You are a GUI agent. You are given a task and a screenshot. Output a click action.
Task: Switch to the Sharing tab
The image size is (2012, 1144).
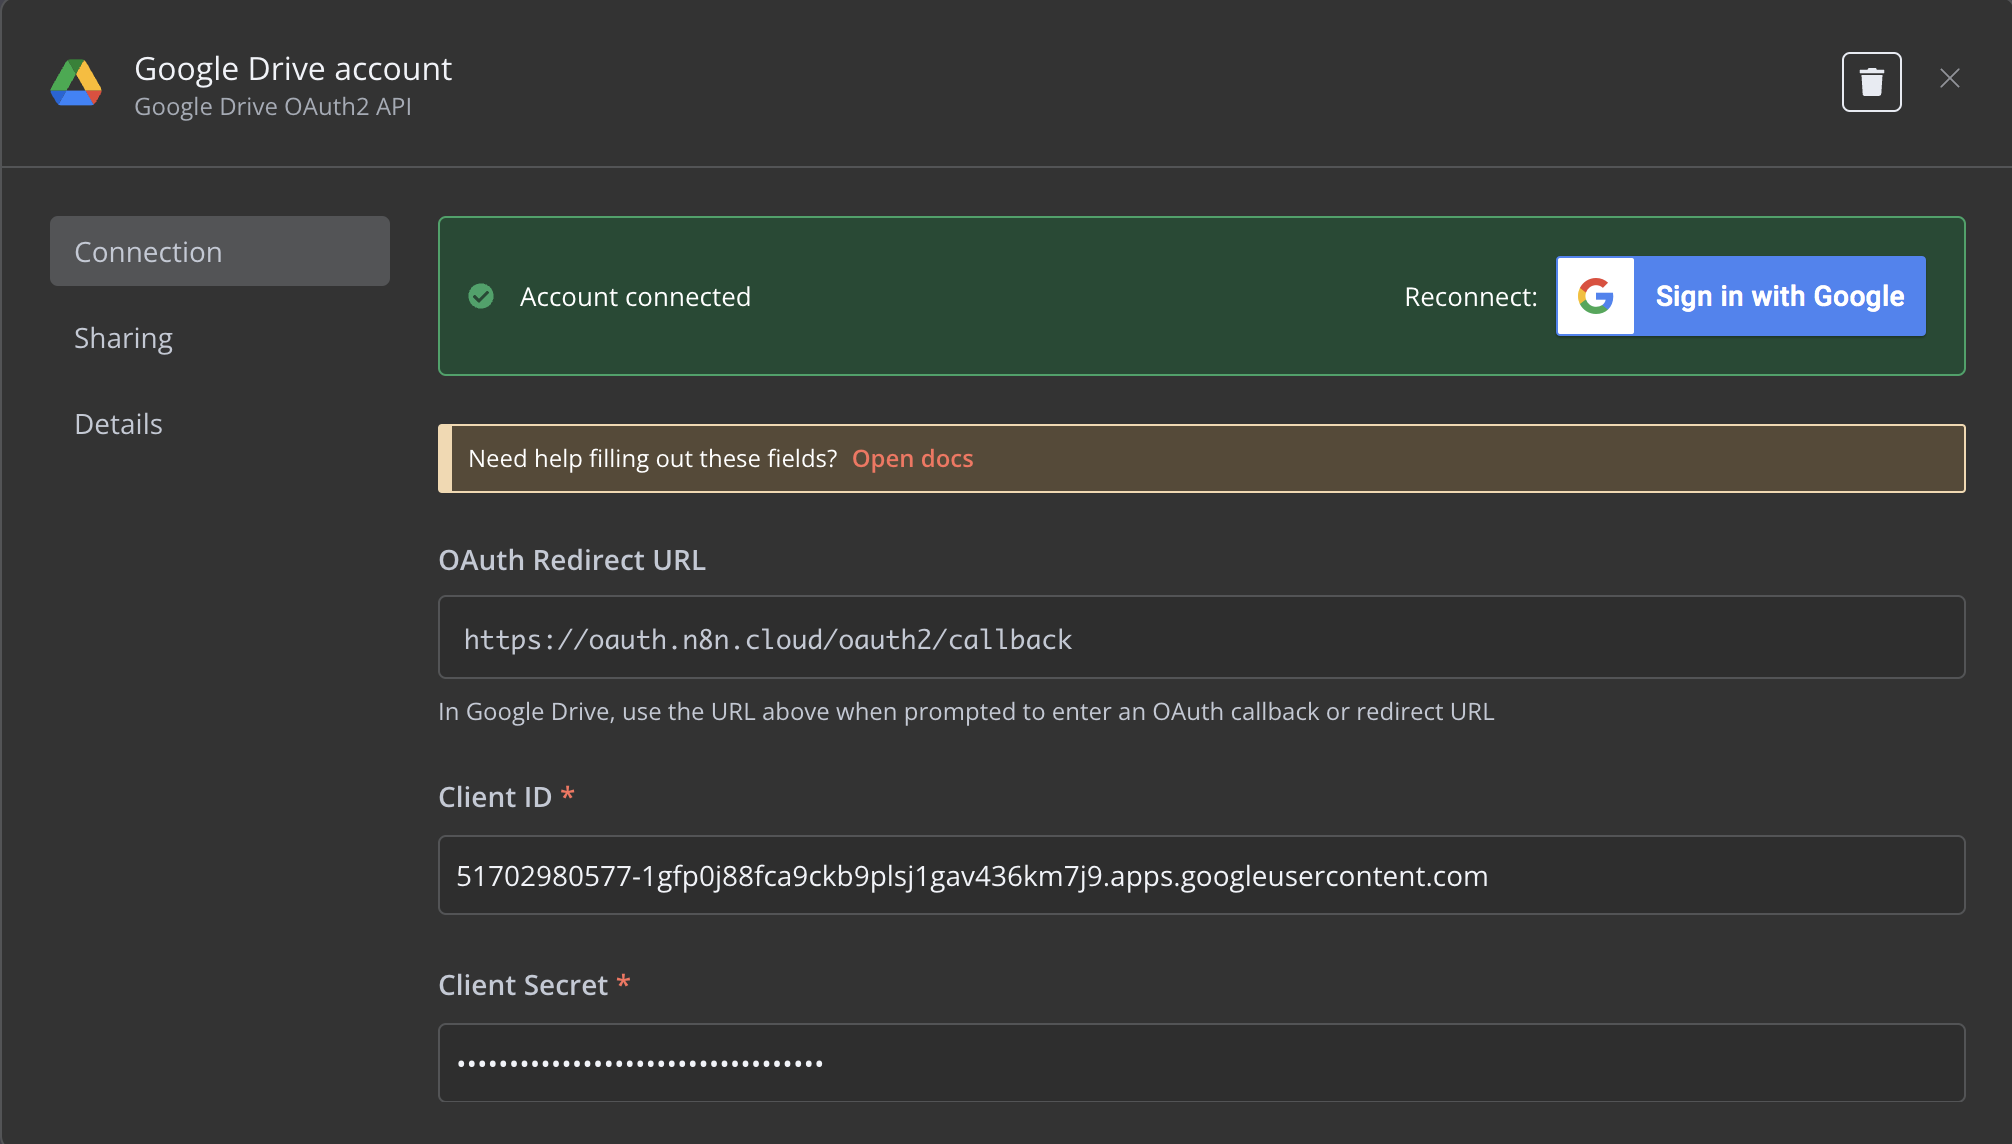[220, 338]
